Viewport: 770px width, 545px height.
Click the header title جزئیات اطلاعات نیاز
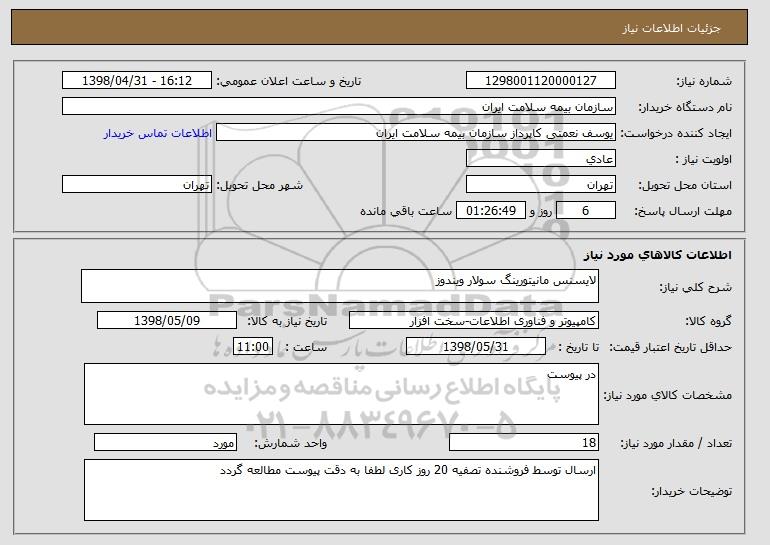[x=671, y=28]
